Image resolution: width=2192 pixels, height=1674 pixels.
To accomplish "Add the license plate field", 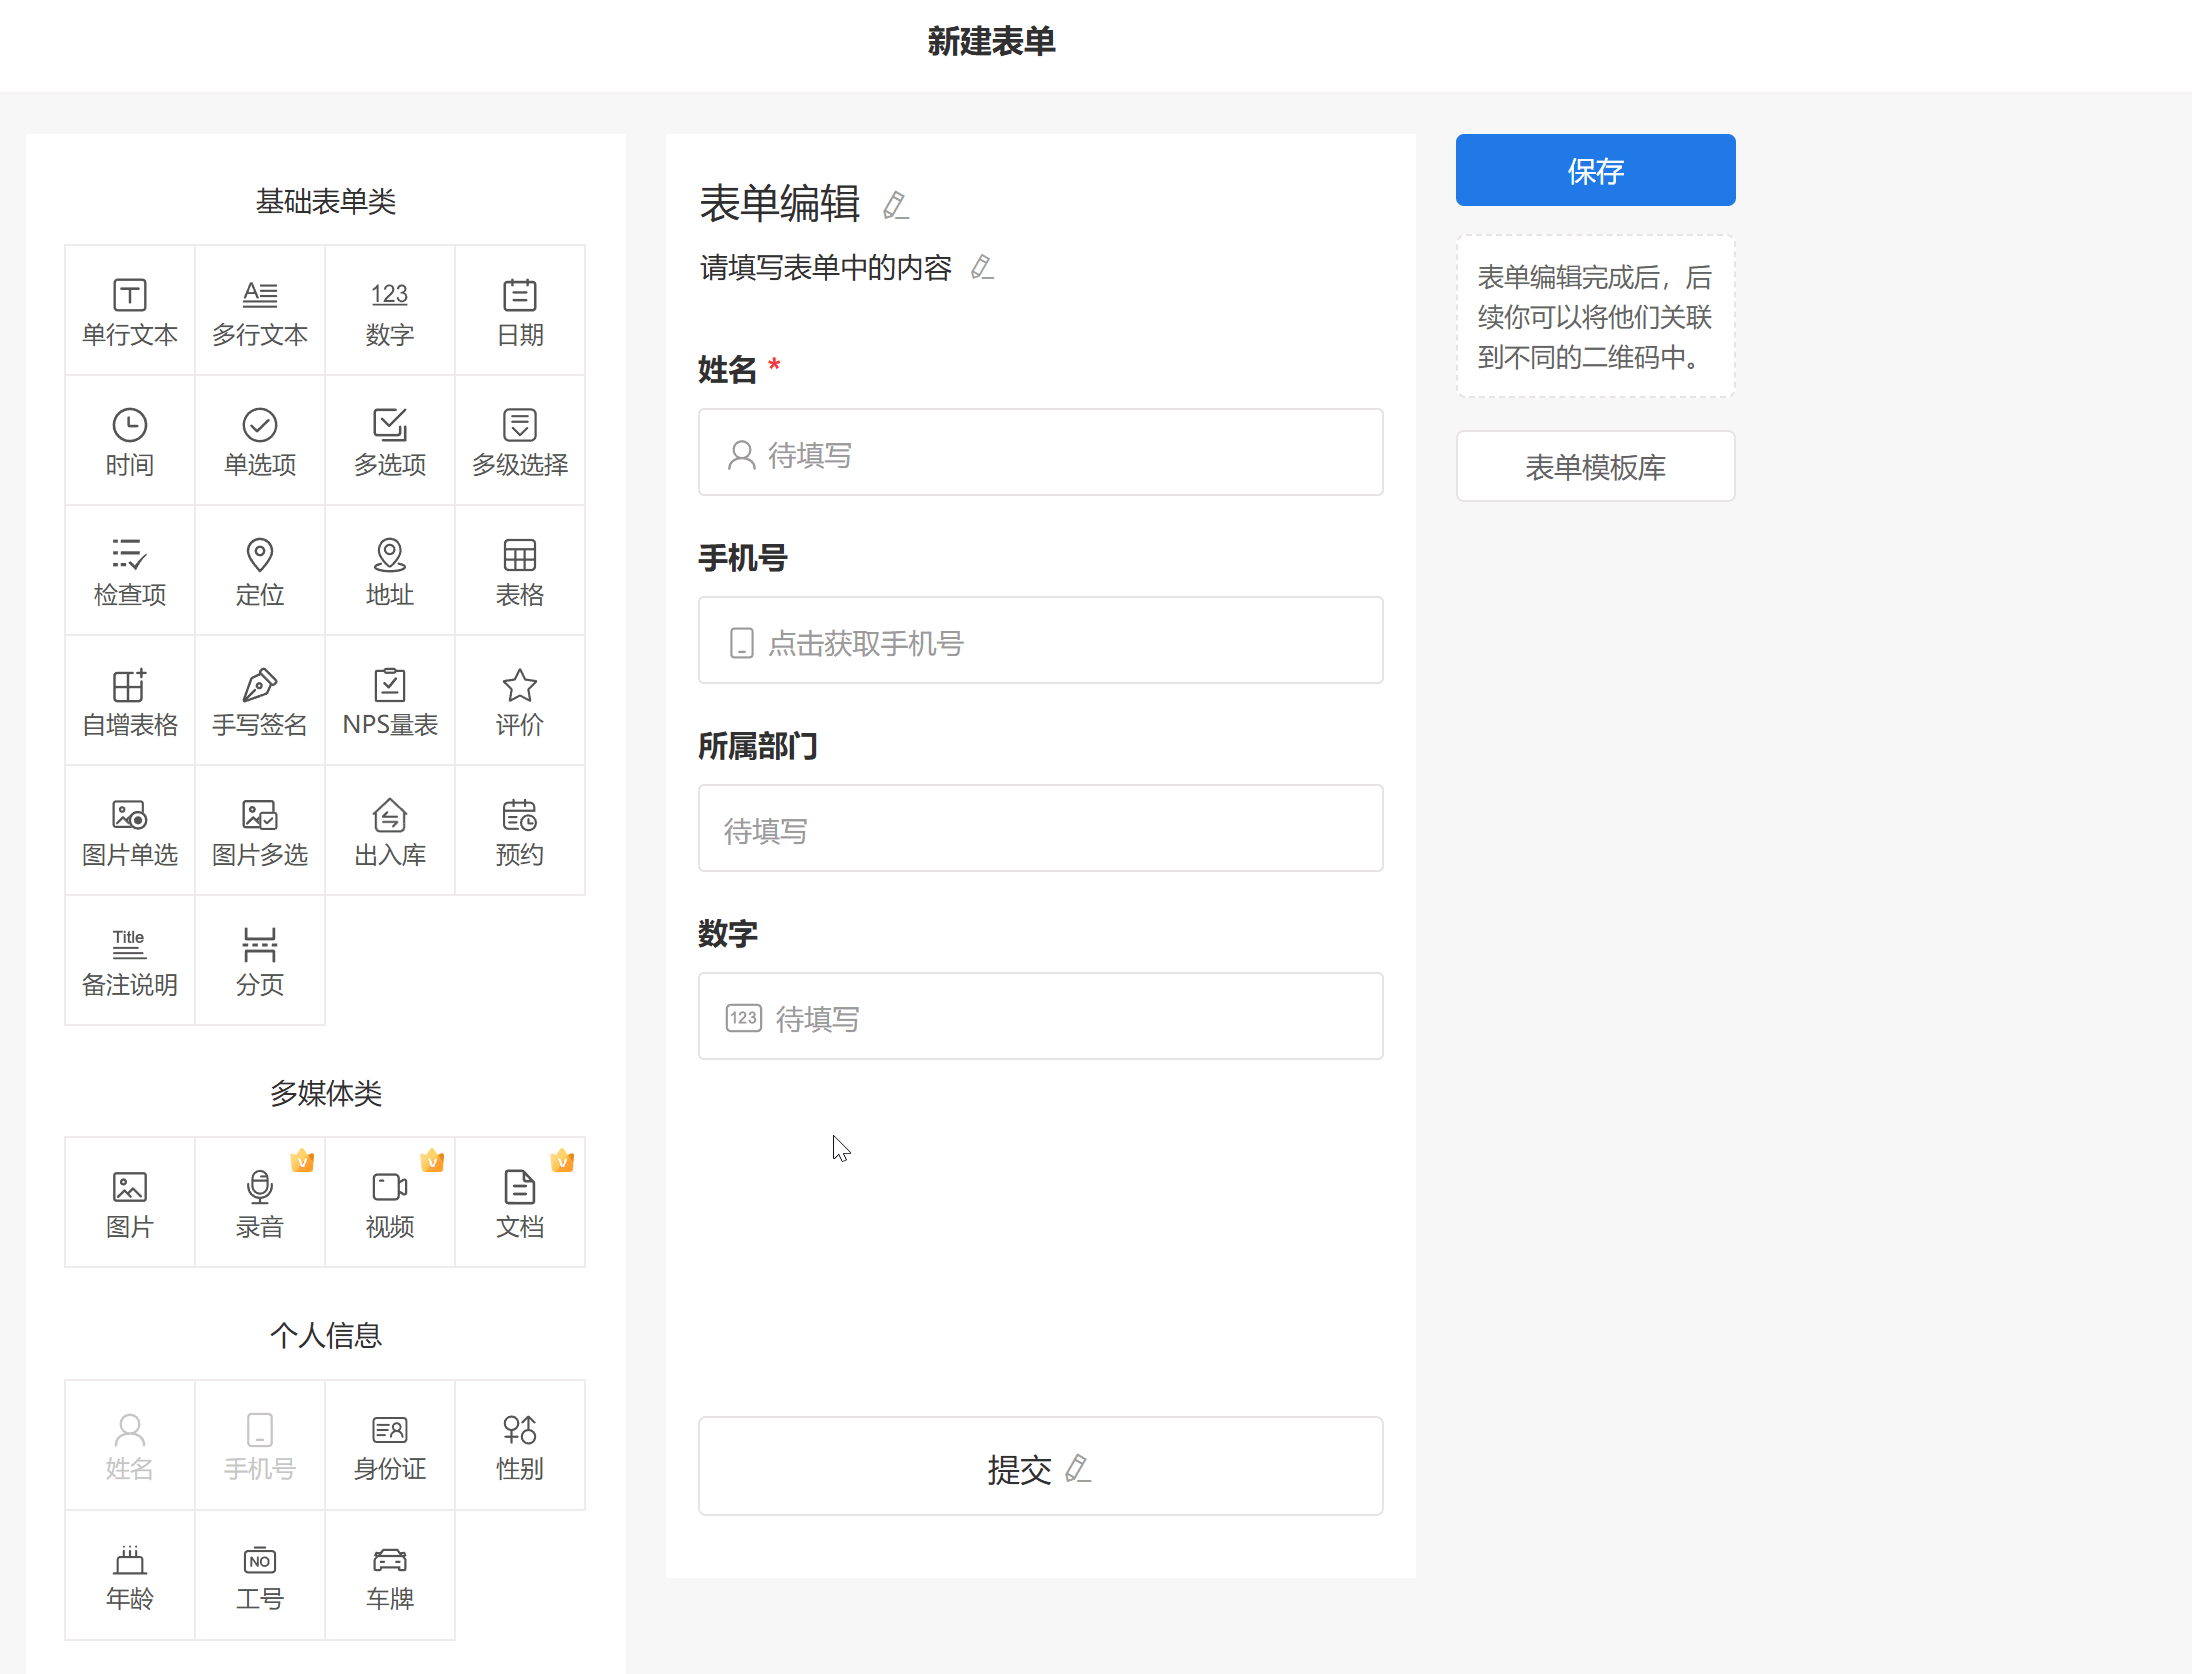I will click(390, 1575).
